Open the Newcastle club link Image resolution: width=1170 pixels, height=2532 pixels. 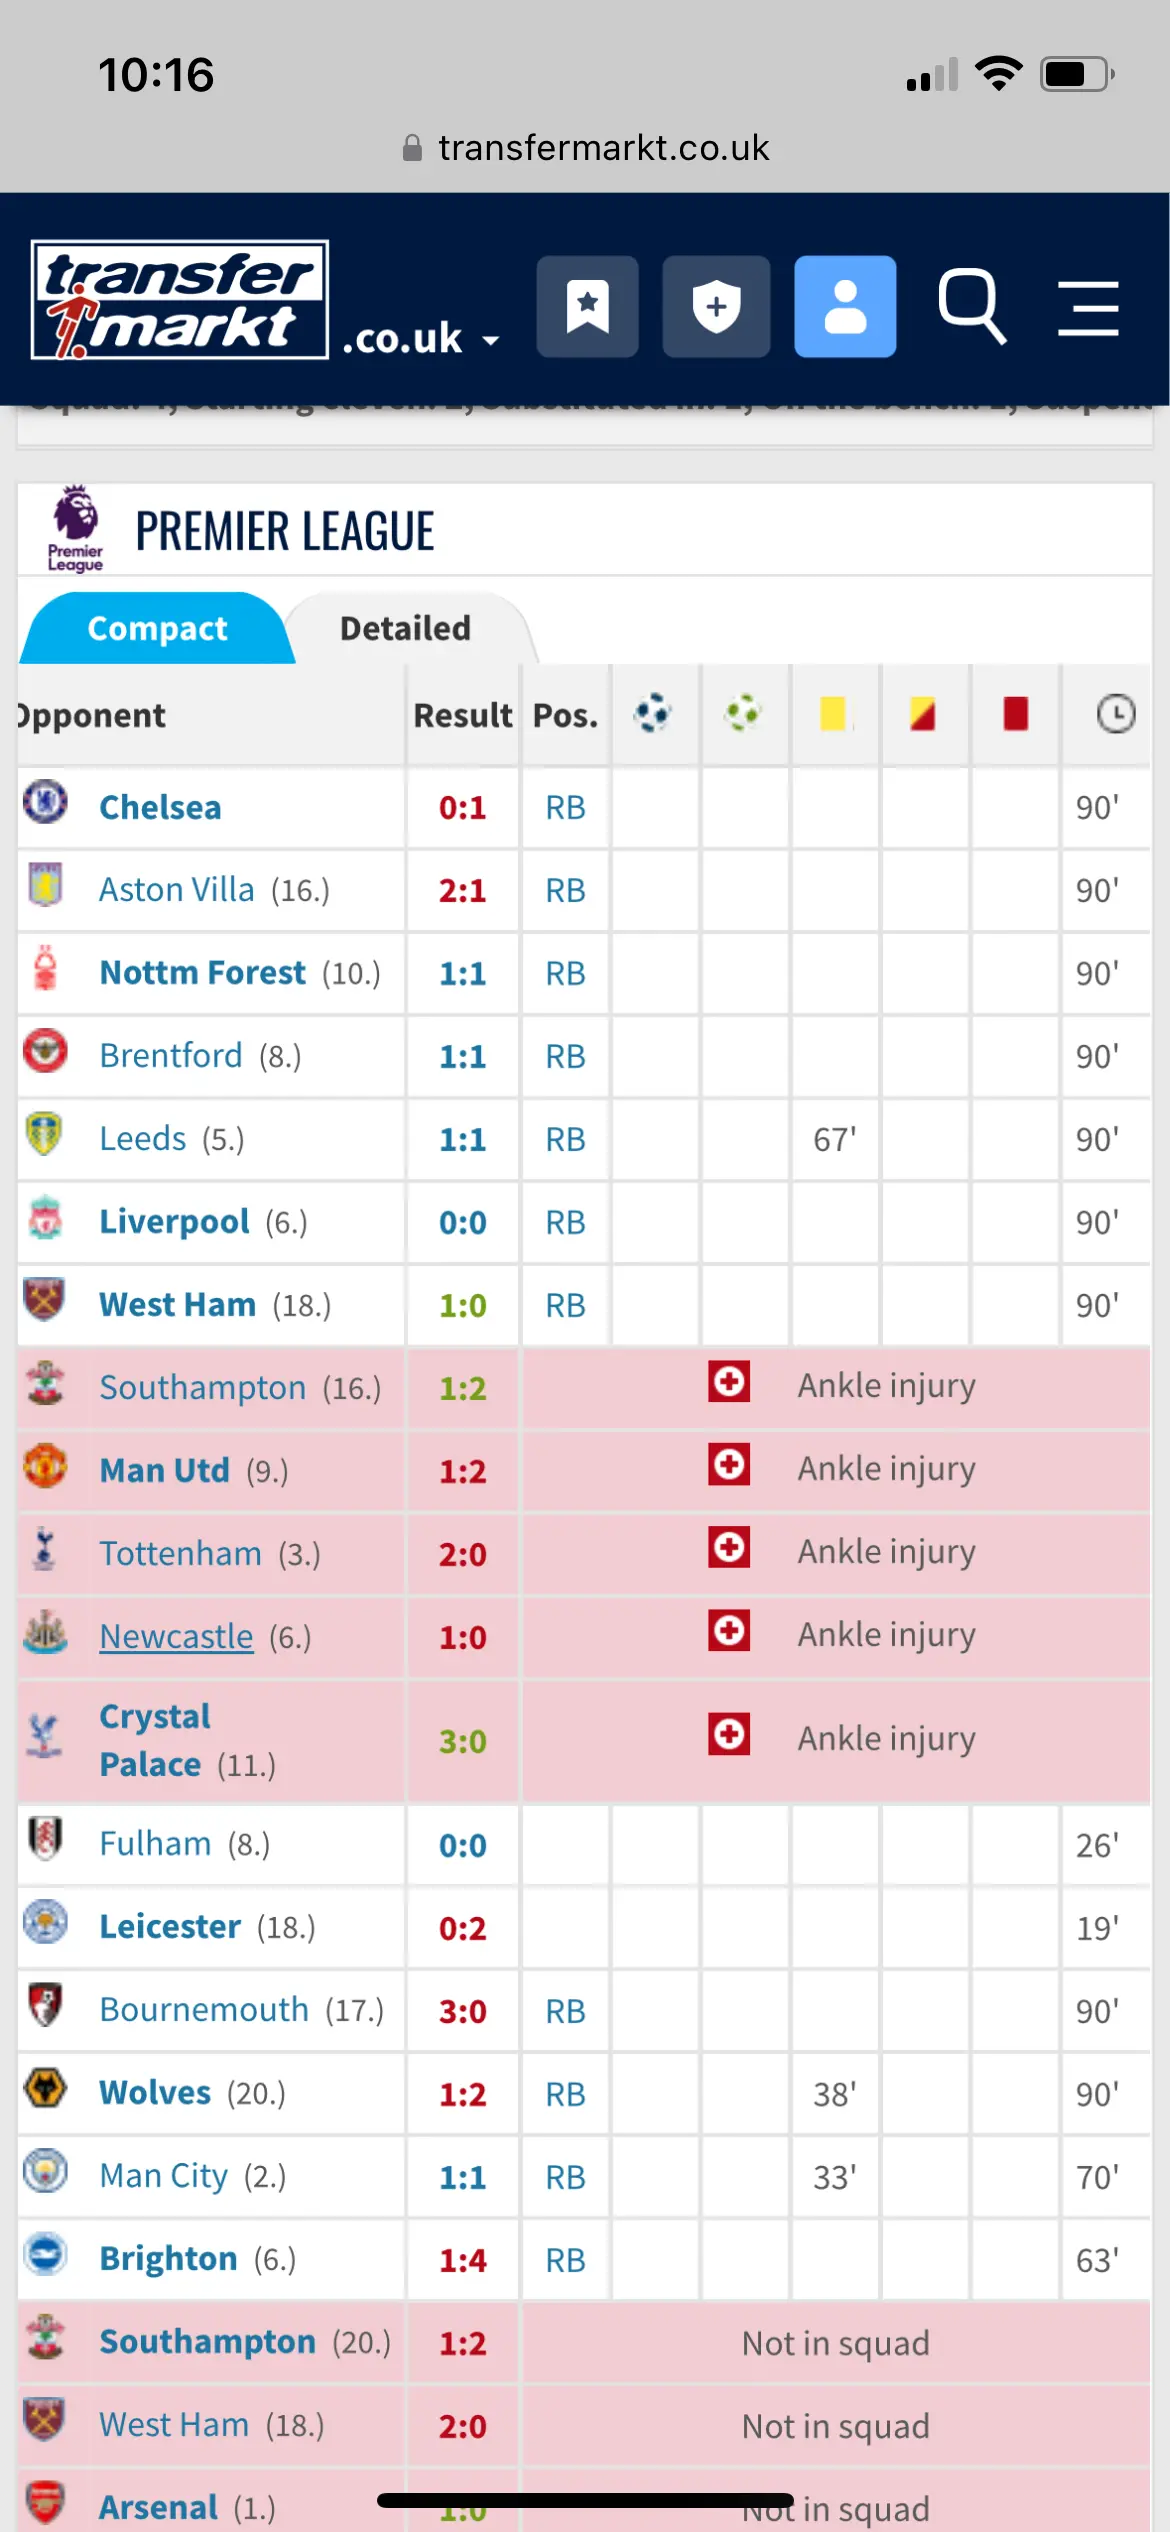pos(177,1637)
